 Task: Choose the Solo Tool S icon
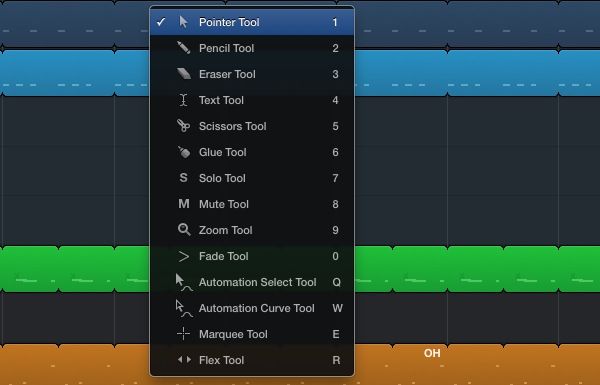[x=184, y=178]
